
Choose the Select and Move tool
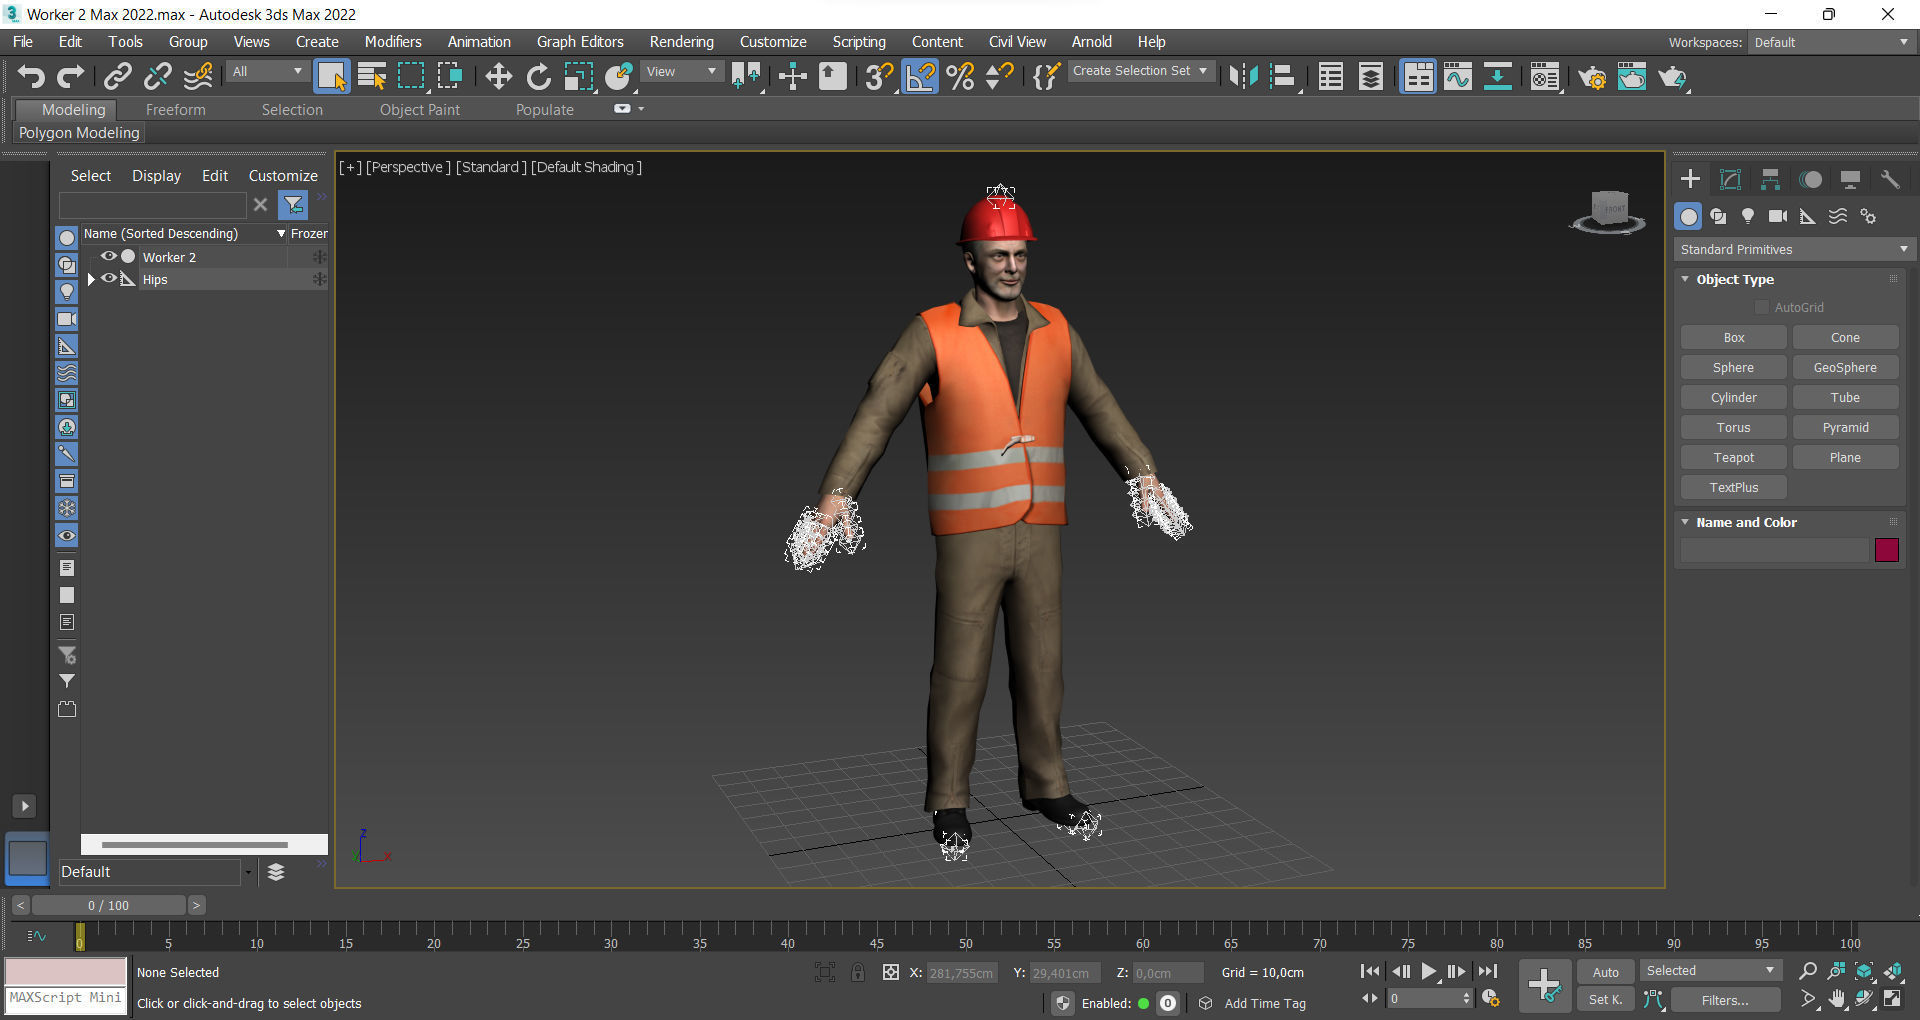tap(498, 77)
